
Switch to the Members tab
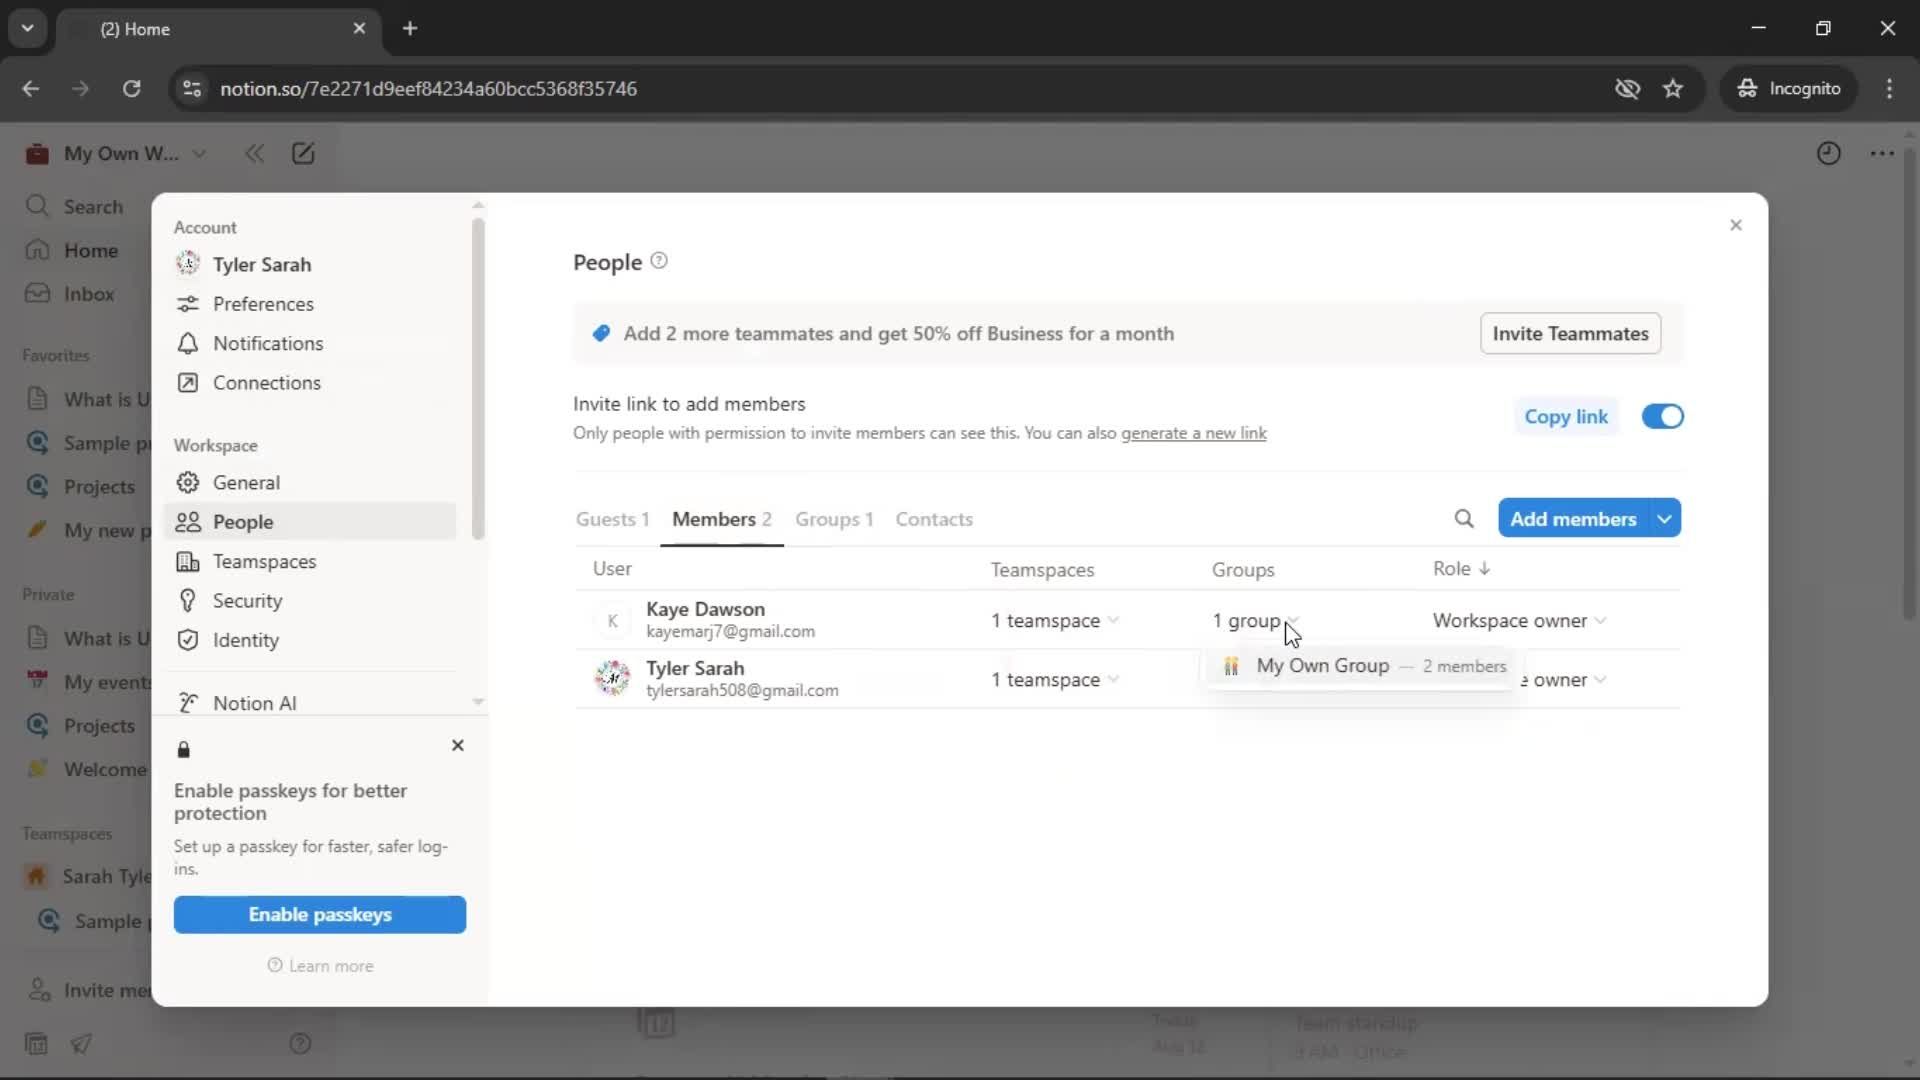(x=722, y=519)
